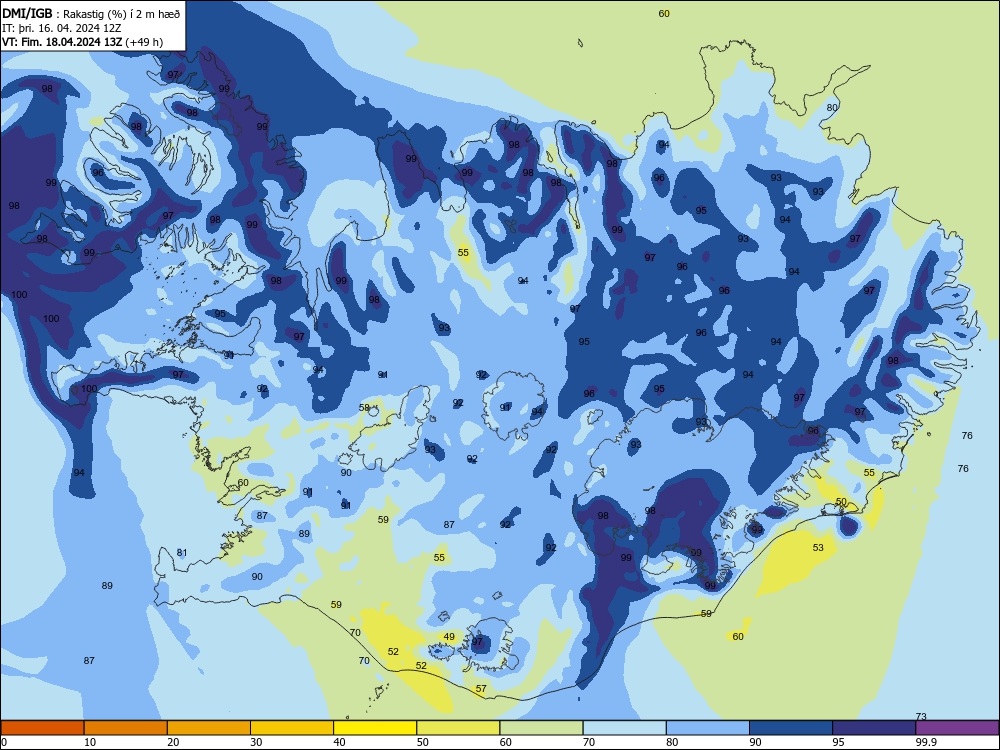Click the humidity value '73' above the legend
The width and height of the screenshot is (1000, 750).
[921, 716]
